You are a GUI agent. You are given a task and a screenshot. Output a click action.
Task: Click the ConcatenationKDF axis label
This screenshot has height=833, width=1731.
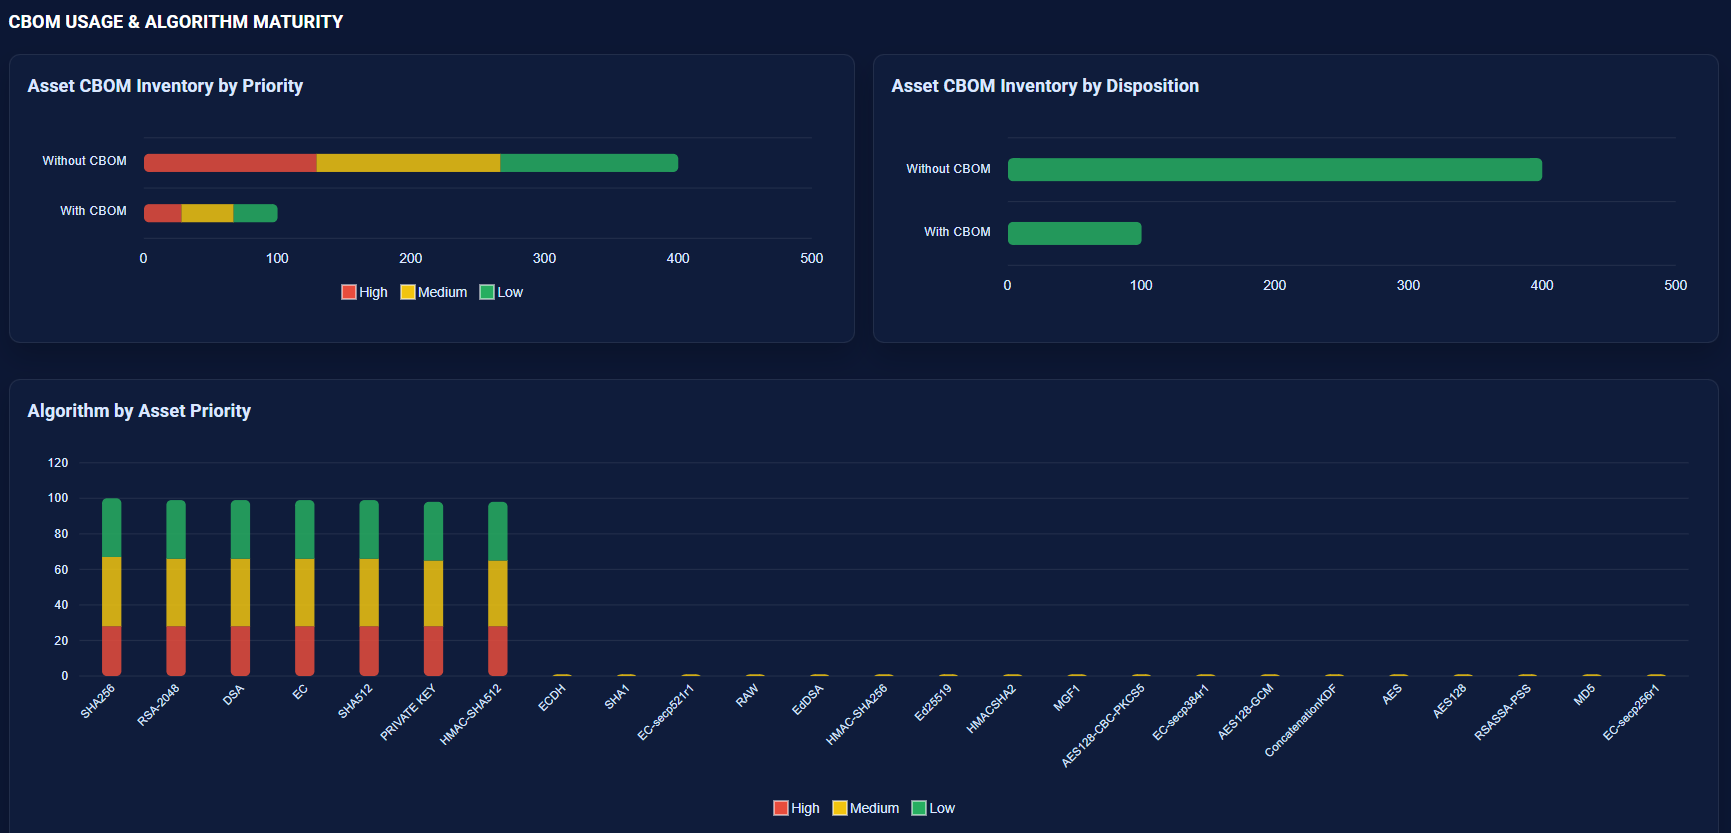[1301, 721]
